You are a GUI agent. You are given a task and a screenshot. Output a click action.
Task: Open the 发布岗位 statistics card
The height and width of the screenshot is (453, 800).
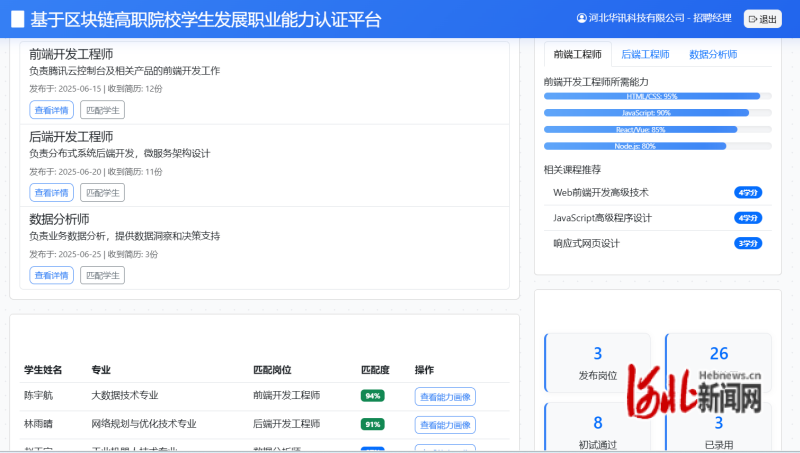point(597,363)
